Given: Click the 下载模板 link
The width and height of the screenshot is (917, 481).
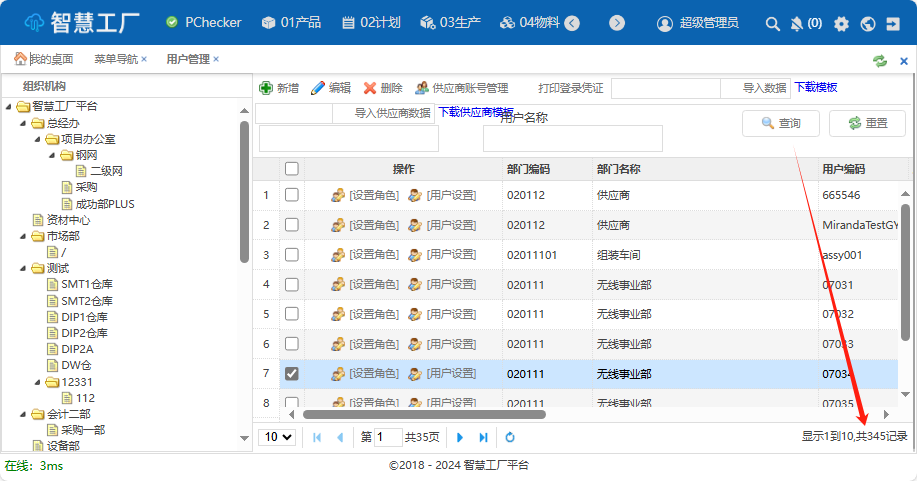Looking at the screenshot, I should tap(815, 88).
